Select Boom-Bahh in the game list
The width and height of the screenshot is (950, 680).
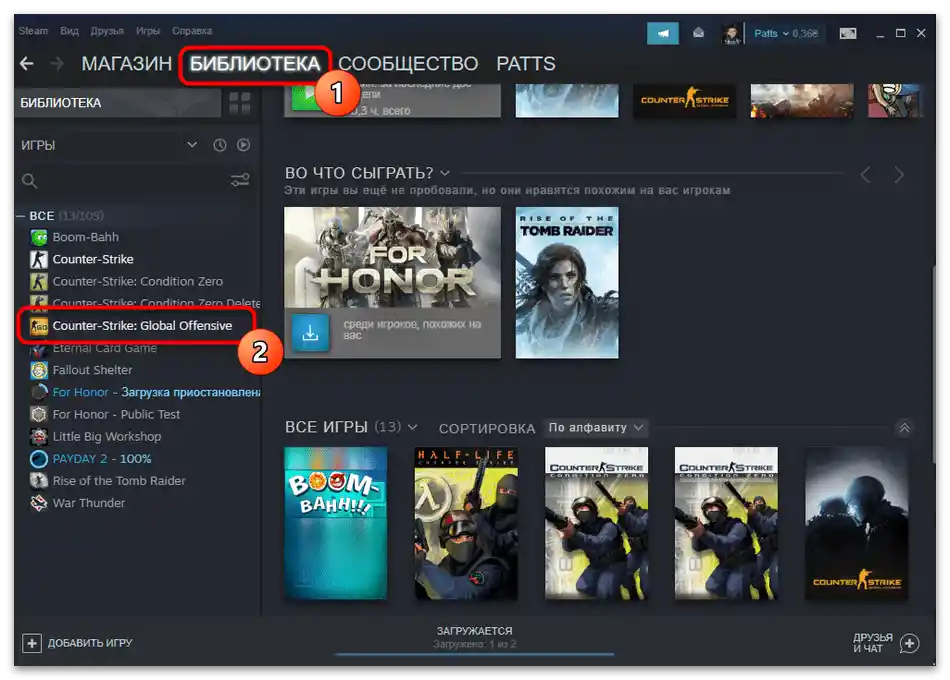(85, 237)
